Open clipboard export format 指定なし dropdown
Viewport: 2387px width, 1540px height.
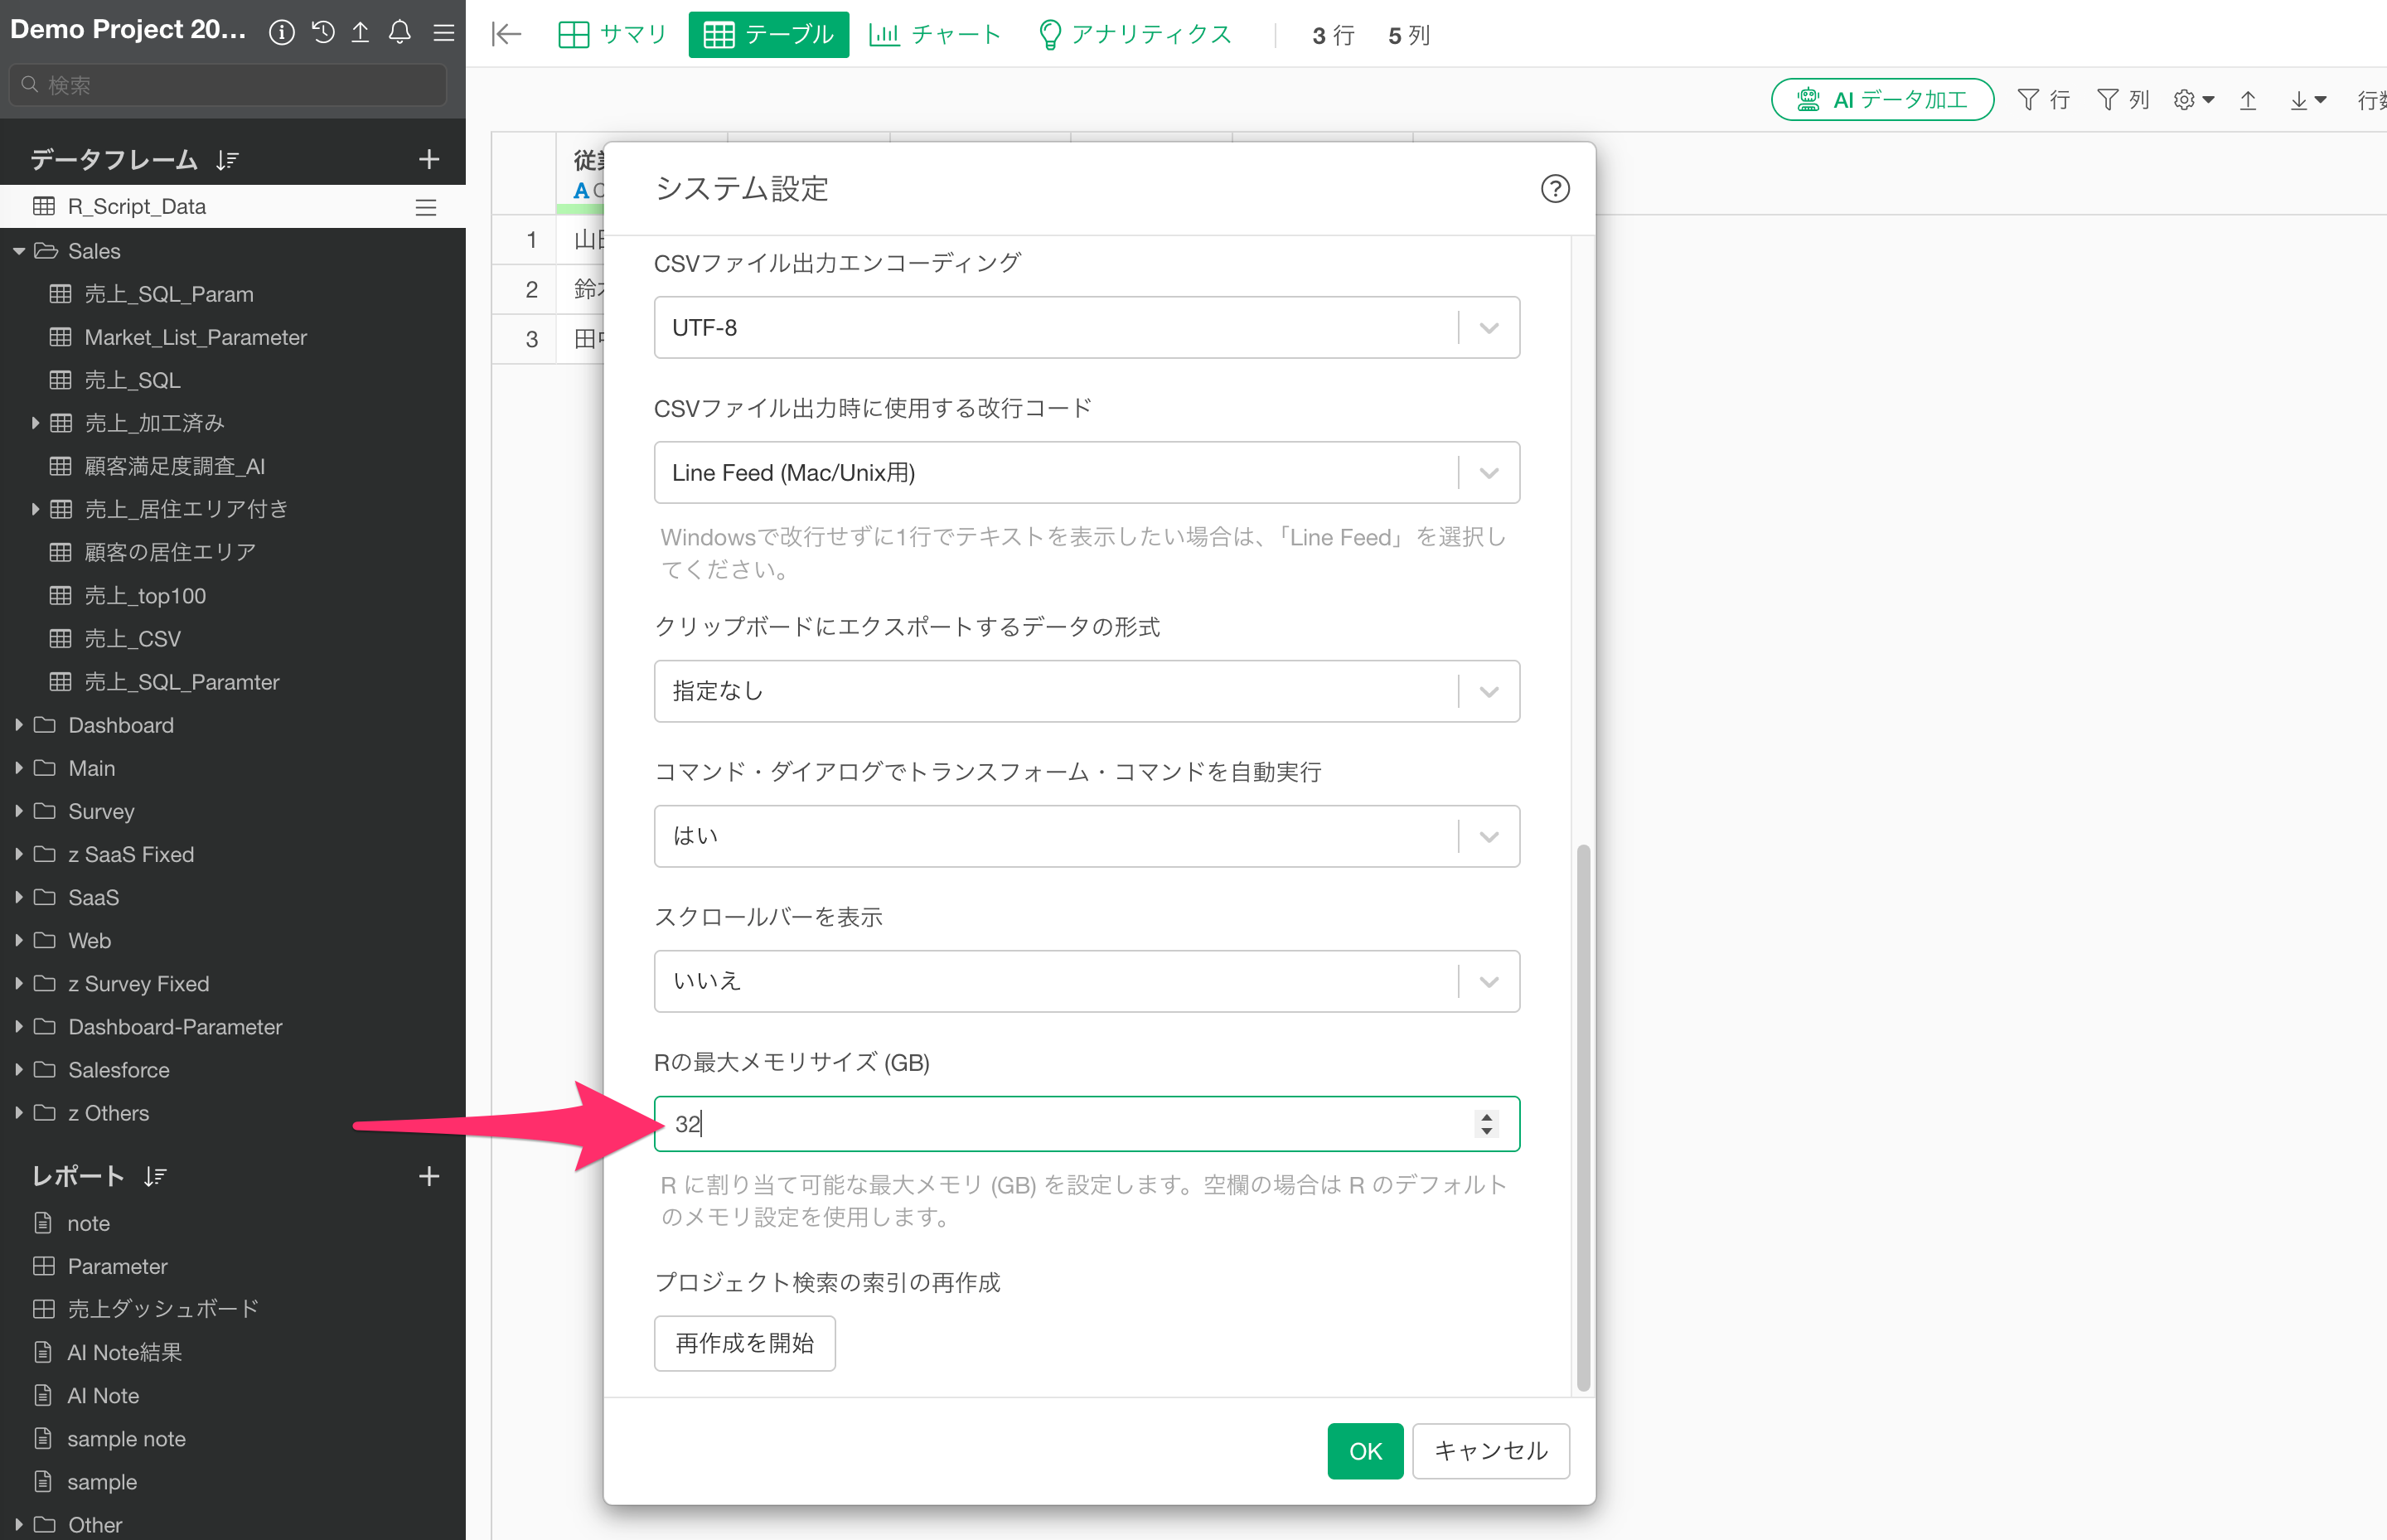(1086, 691)
